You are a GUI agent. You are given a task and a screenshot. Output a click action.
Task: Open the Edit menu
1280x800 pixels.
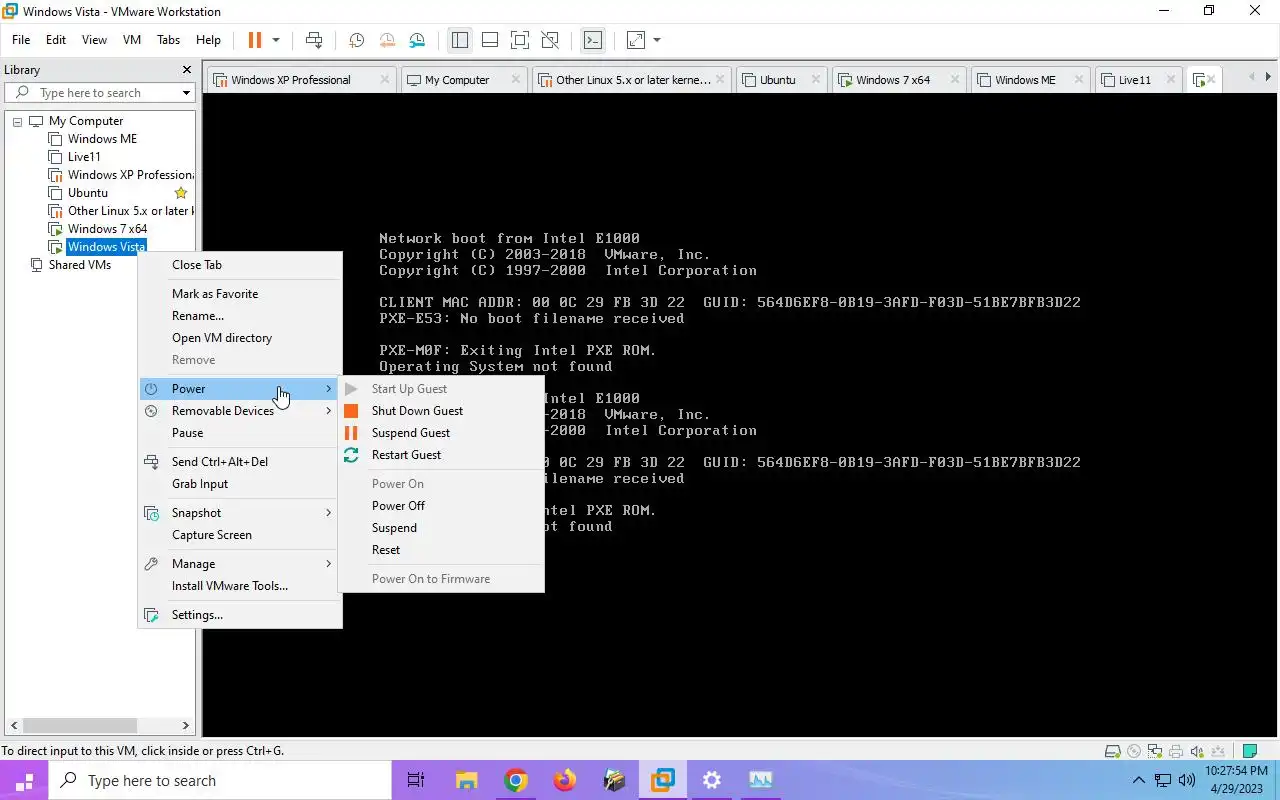pyautogui.click(x=56, y=40)
